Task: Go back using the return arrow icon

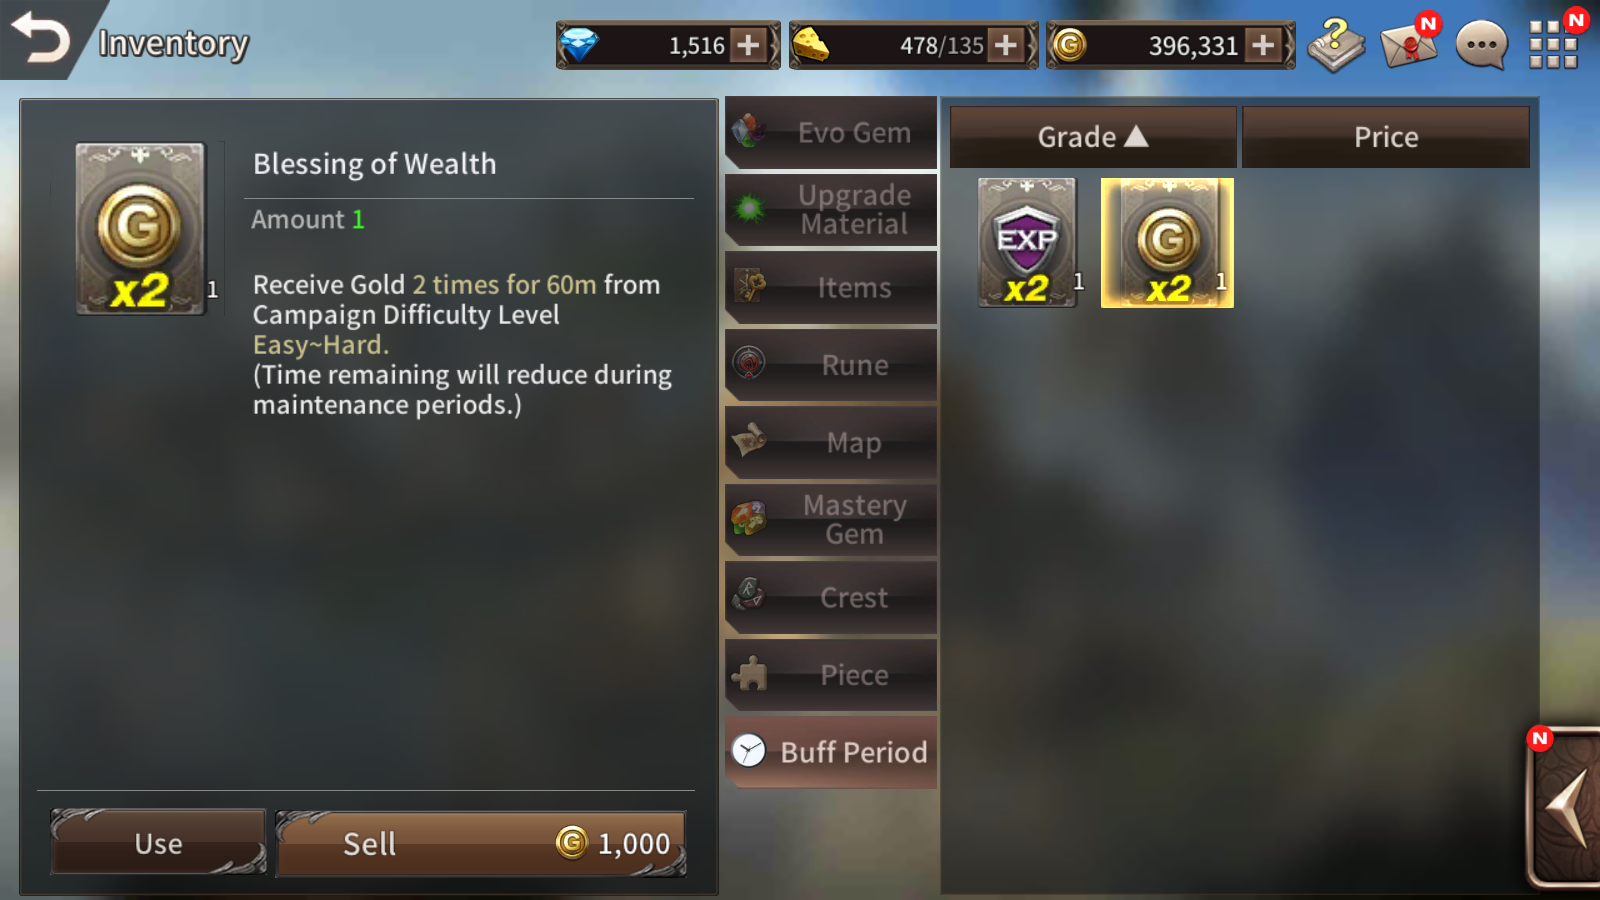Action: click(x=40, y=39)
